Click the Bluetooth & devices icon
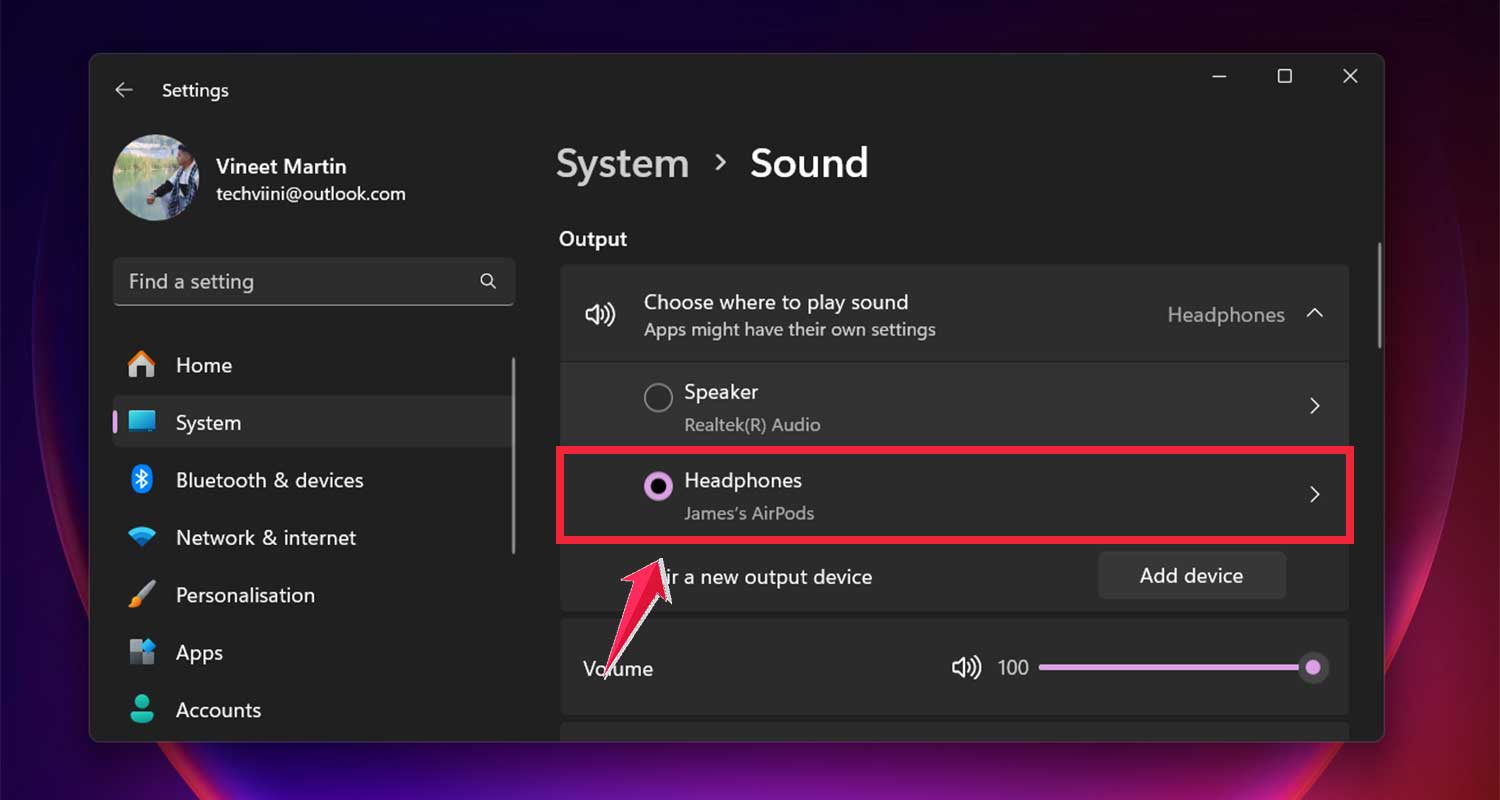This screenshot has width=1500, height=800. click(x=142, y=480)
